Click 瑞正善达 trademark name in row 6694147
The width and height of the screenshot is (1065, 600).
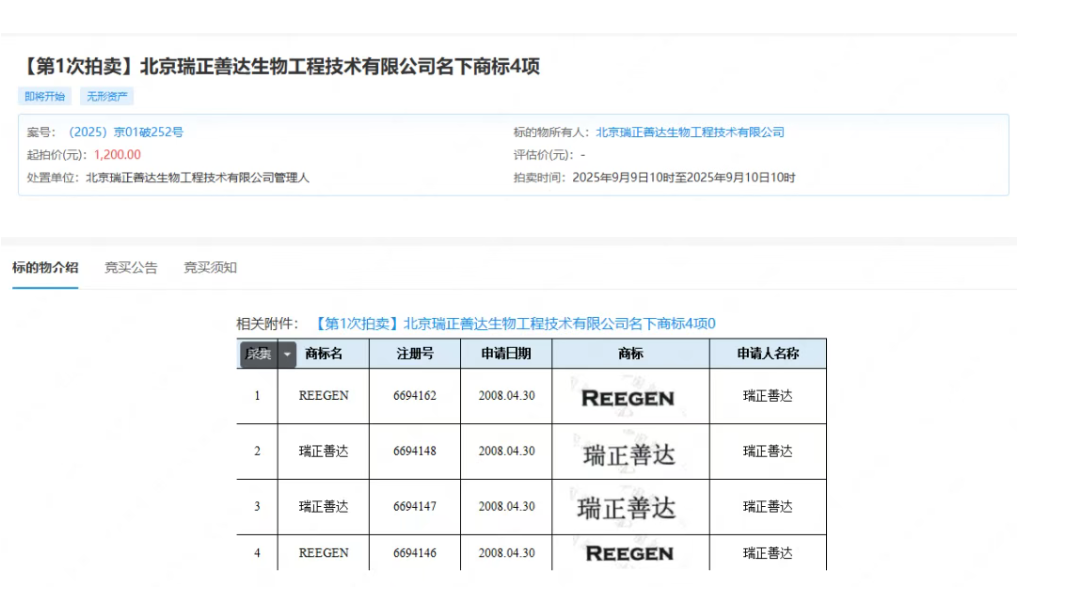(323, 506)
